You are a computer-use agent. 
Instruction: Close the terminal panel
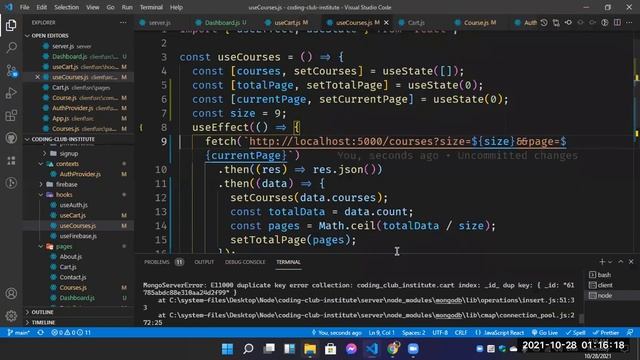click(631, 262)
